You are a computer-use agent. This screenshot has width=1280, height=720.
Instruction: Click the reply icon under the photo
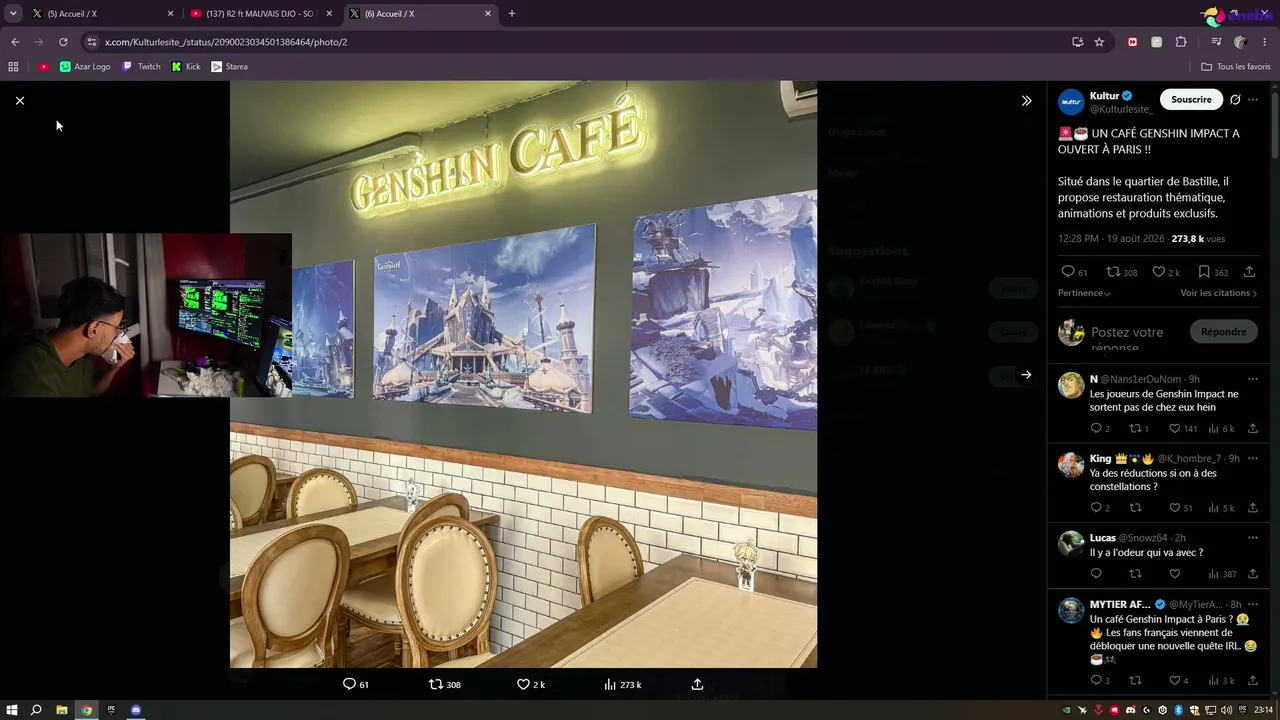point(350,684)
